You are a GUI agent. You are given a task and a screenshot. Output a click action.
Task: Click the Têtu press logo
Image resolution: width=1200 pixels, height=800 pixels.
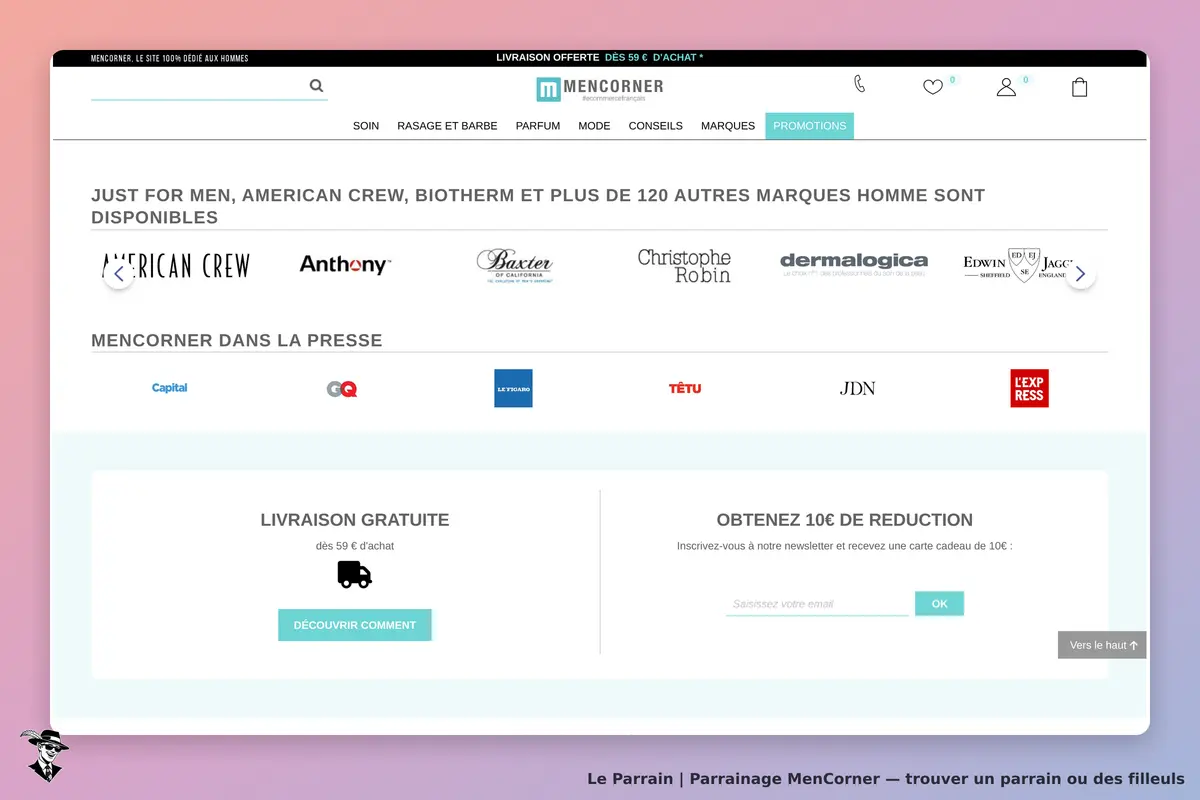(685, 388)
